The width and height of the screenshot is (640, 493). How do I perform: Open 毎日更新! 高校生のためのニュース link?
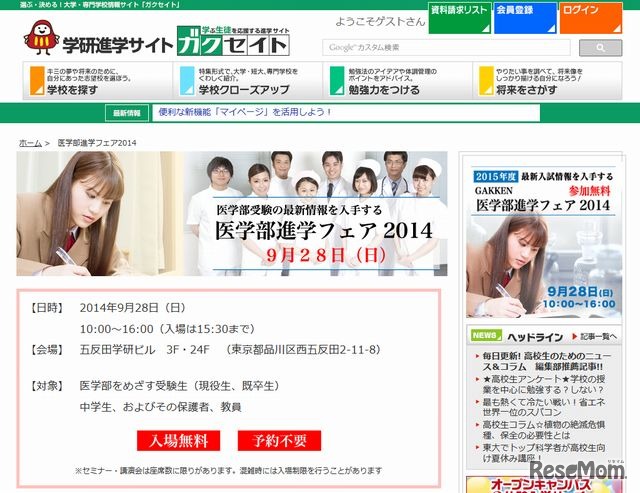click(x=547, y=361)
